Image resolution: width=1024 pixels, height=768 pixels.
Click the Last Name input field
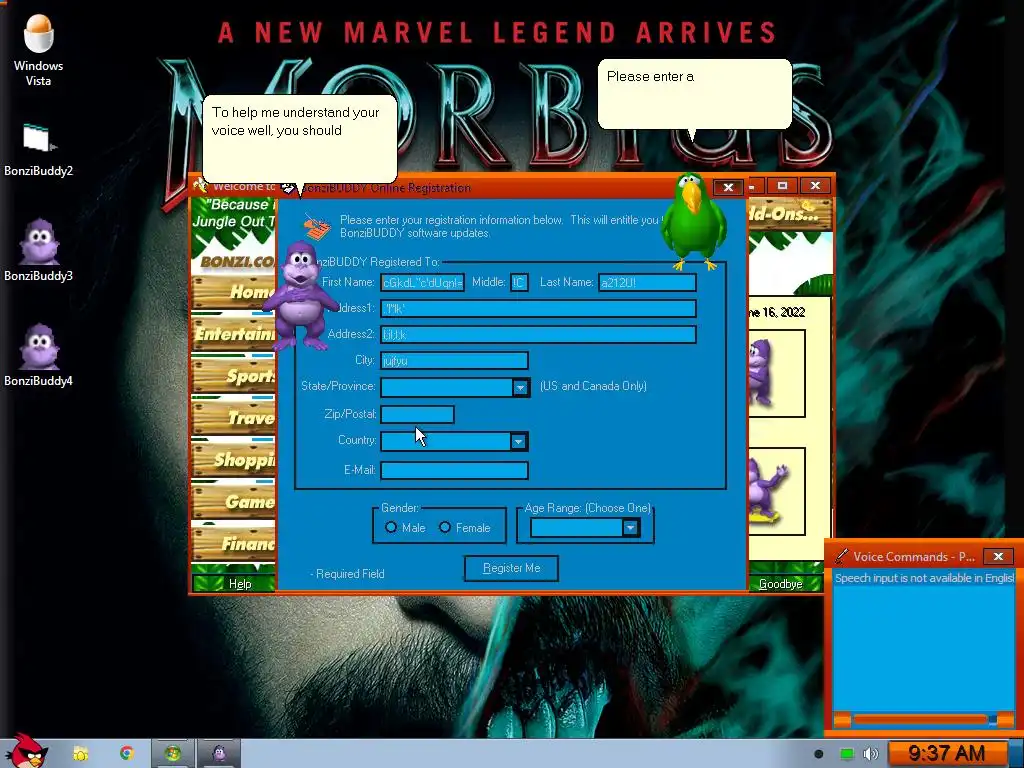click(x=647, y=283)
